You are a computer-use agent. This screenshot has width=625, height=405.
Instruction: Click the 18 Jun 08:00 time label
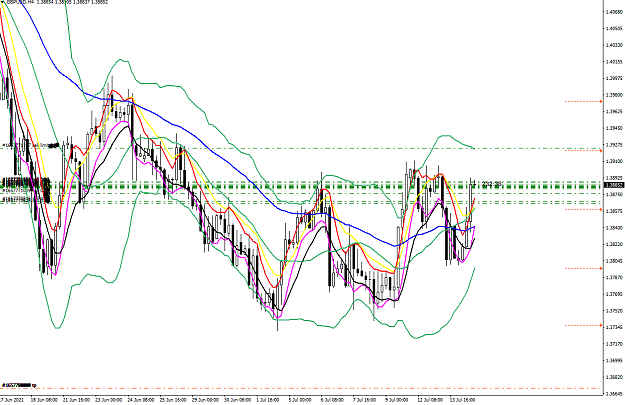click(44, 400)
